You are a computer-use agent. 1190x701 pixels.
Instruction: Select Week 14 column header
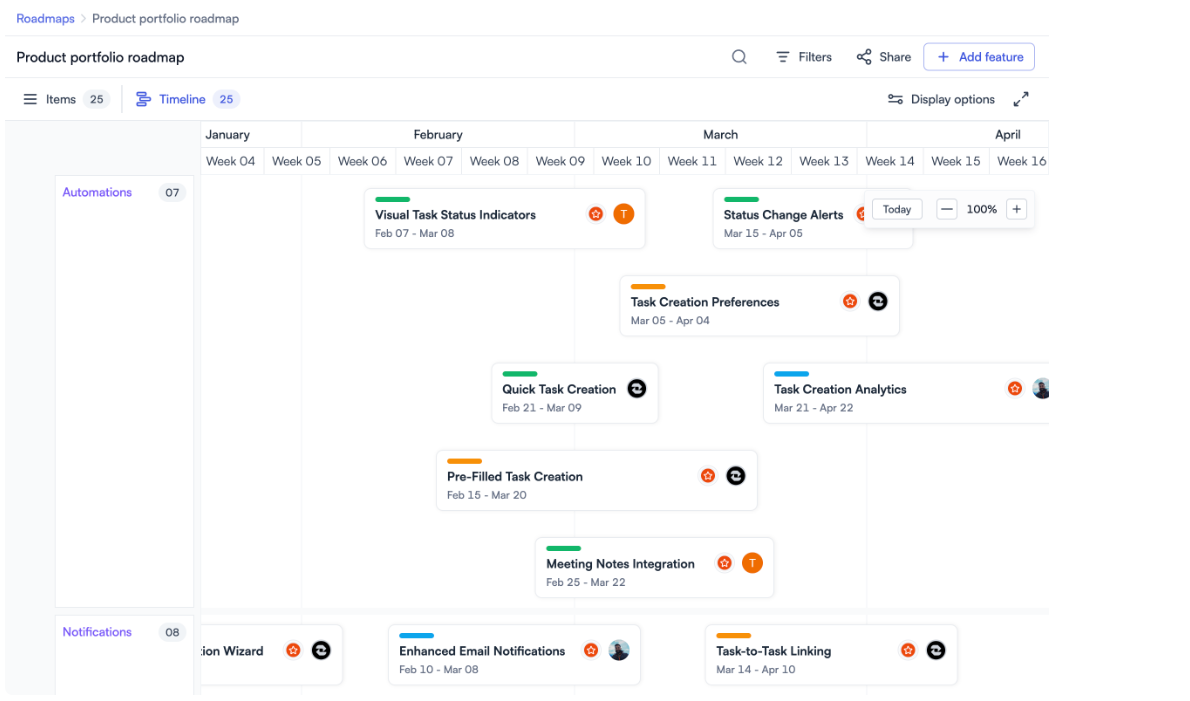(889, 161)
